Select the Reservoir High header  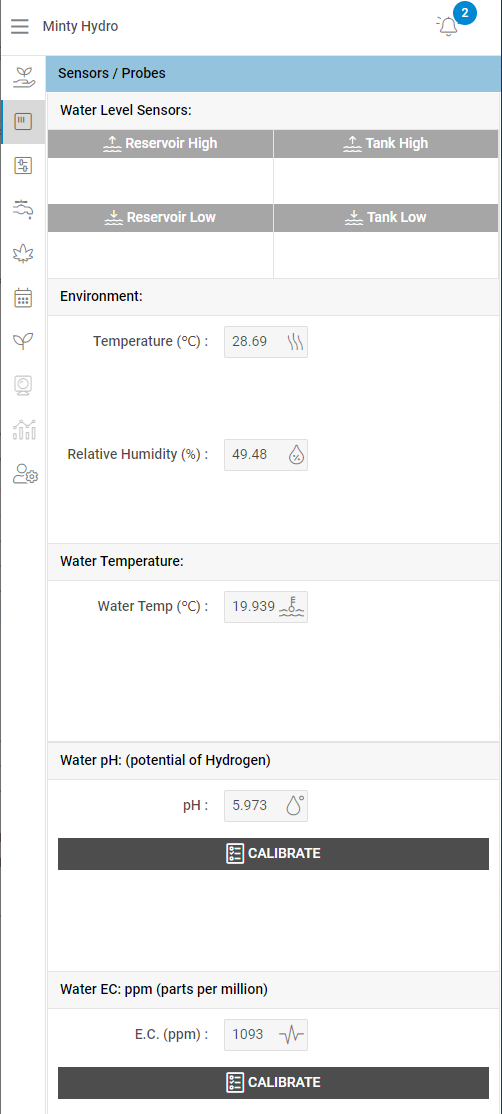point(160,144)
